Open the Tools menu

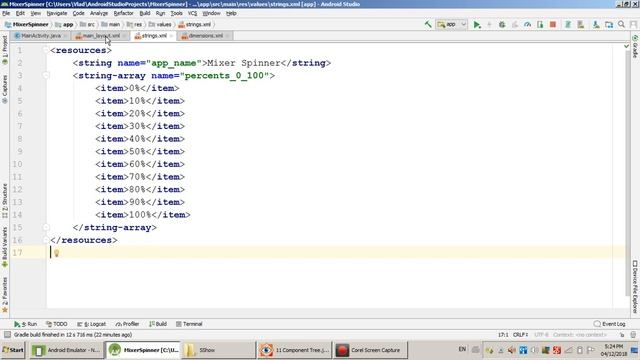[176, 13]
